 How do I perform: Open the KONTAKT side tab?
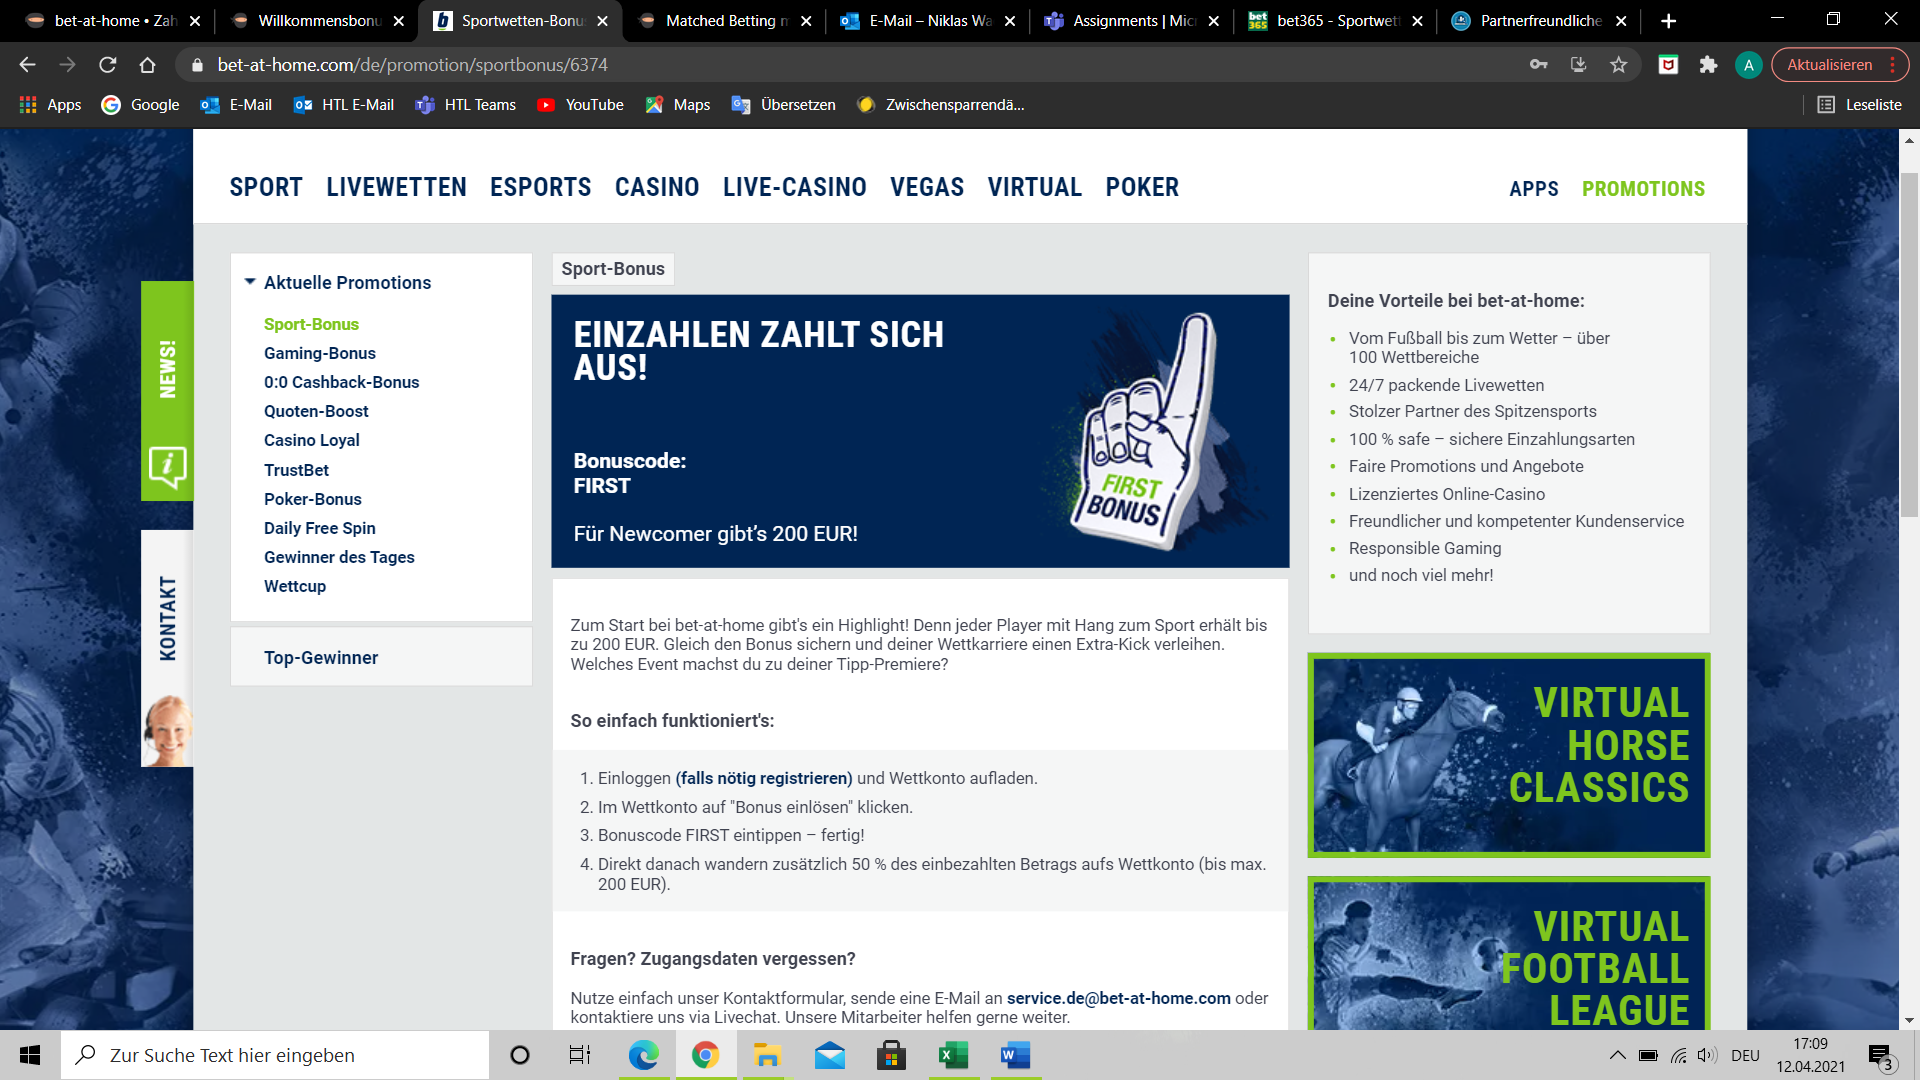click(167, 648)
